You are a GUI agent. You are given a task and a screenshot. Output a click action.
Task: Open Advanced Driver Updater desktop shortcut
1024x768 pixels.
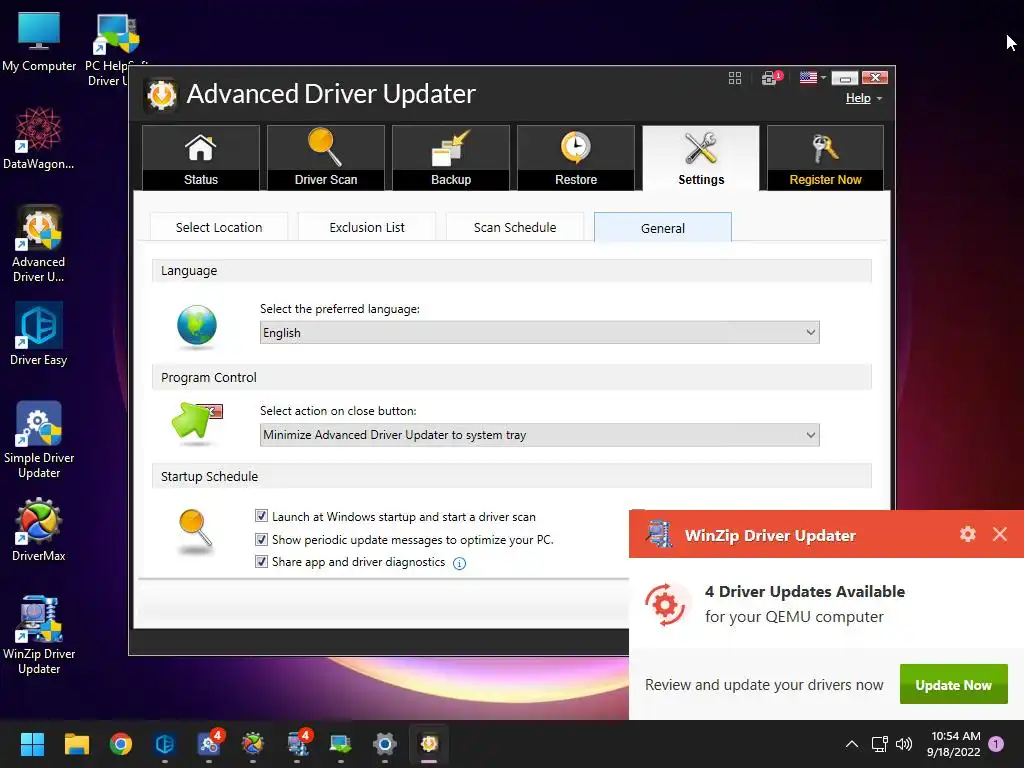pos(39,244)
